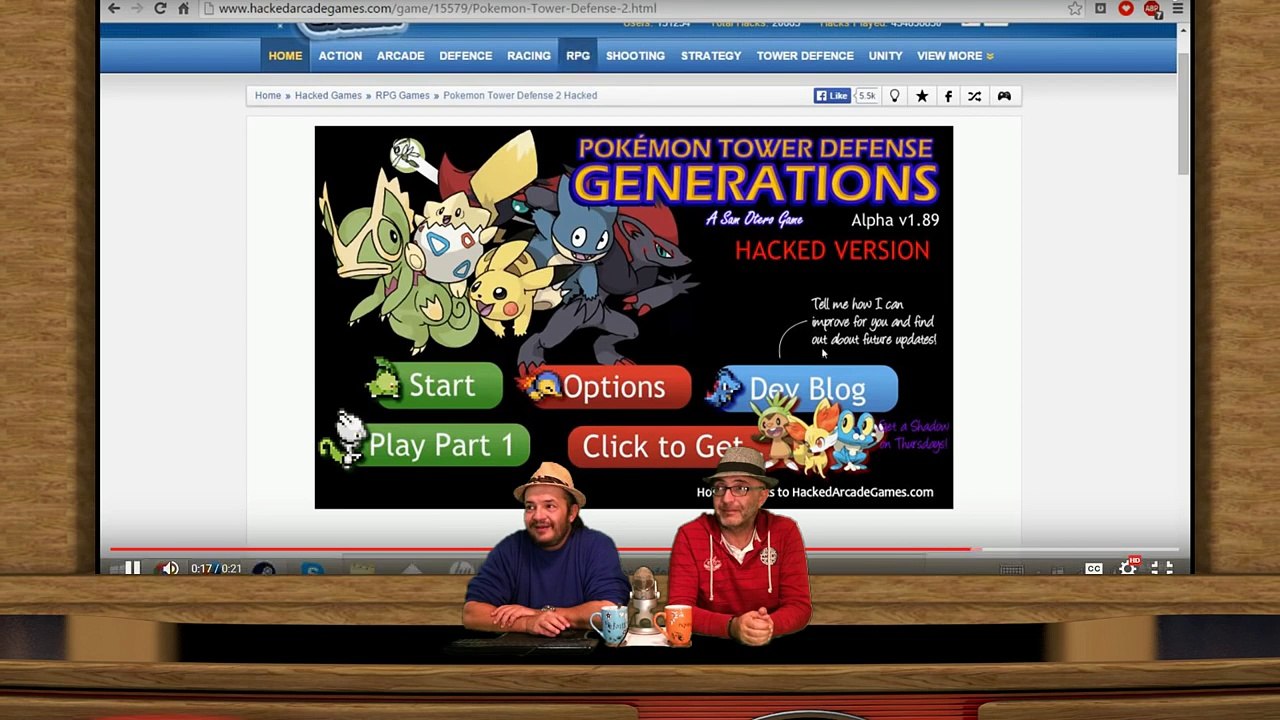Reload the page with refresh icon
The width and height of the screenshot is (1280, 720).
point(160,9)
